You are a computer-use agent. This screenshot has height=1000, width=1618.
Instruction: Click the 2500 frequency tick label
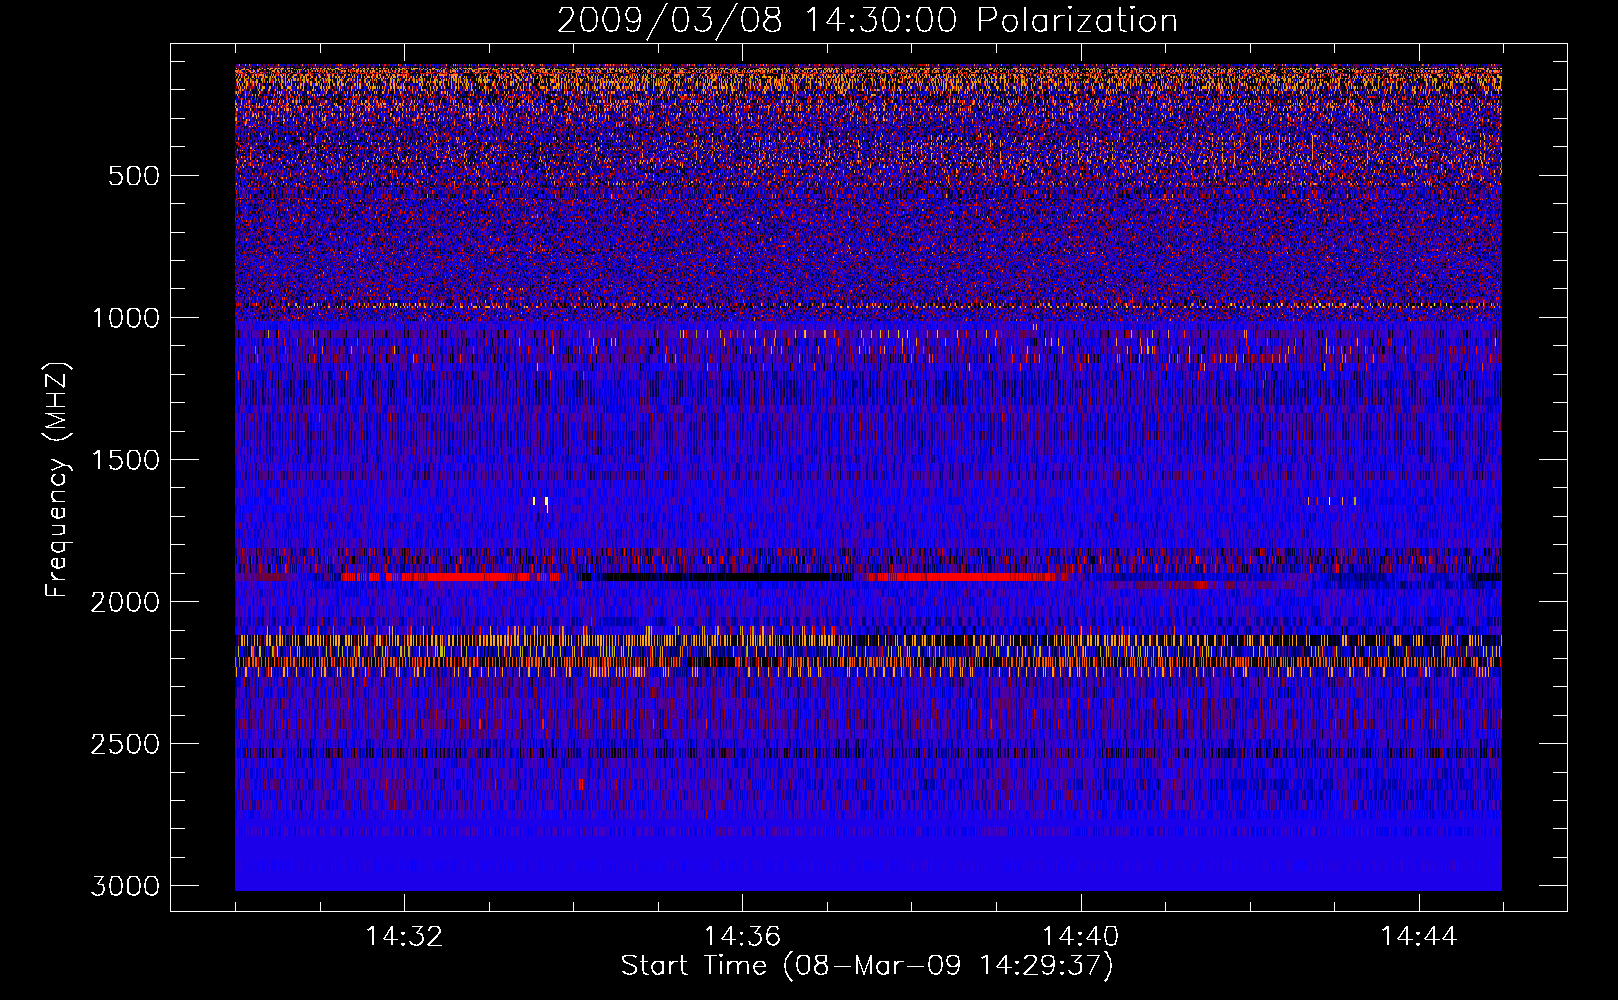pos(125,744)
